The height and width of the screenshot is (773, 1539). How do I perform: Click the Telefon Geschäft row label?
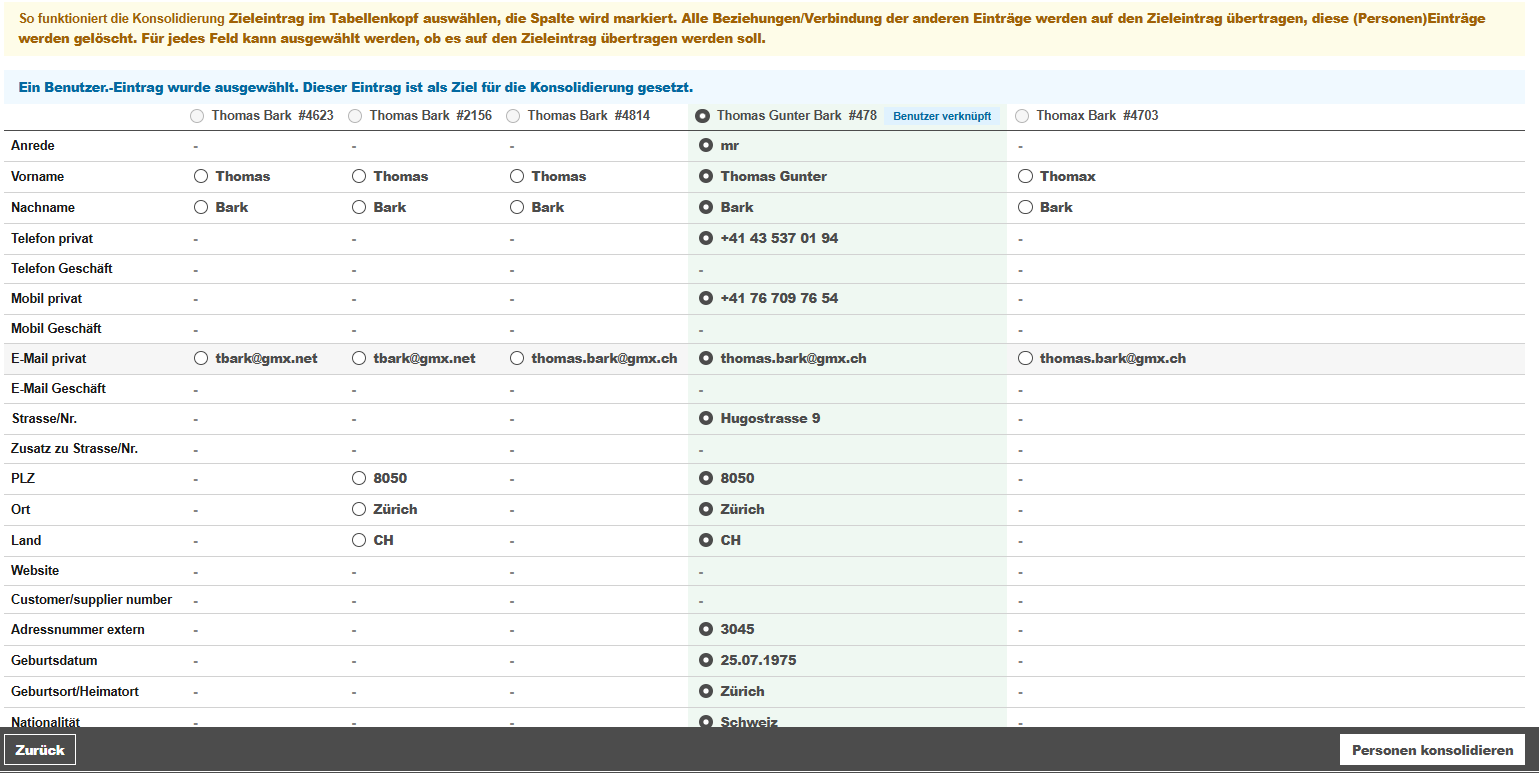62,268
